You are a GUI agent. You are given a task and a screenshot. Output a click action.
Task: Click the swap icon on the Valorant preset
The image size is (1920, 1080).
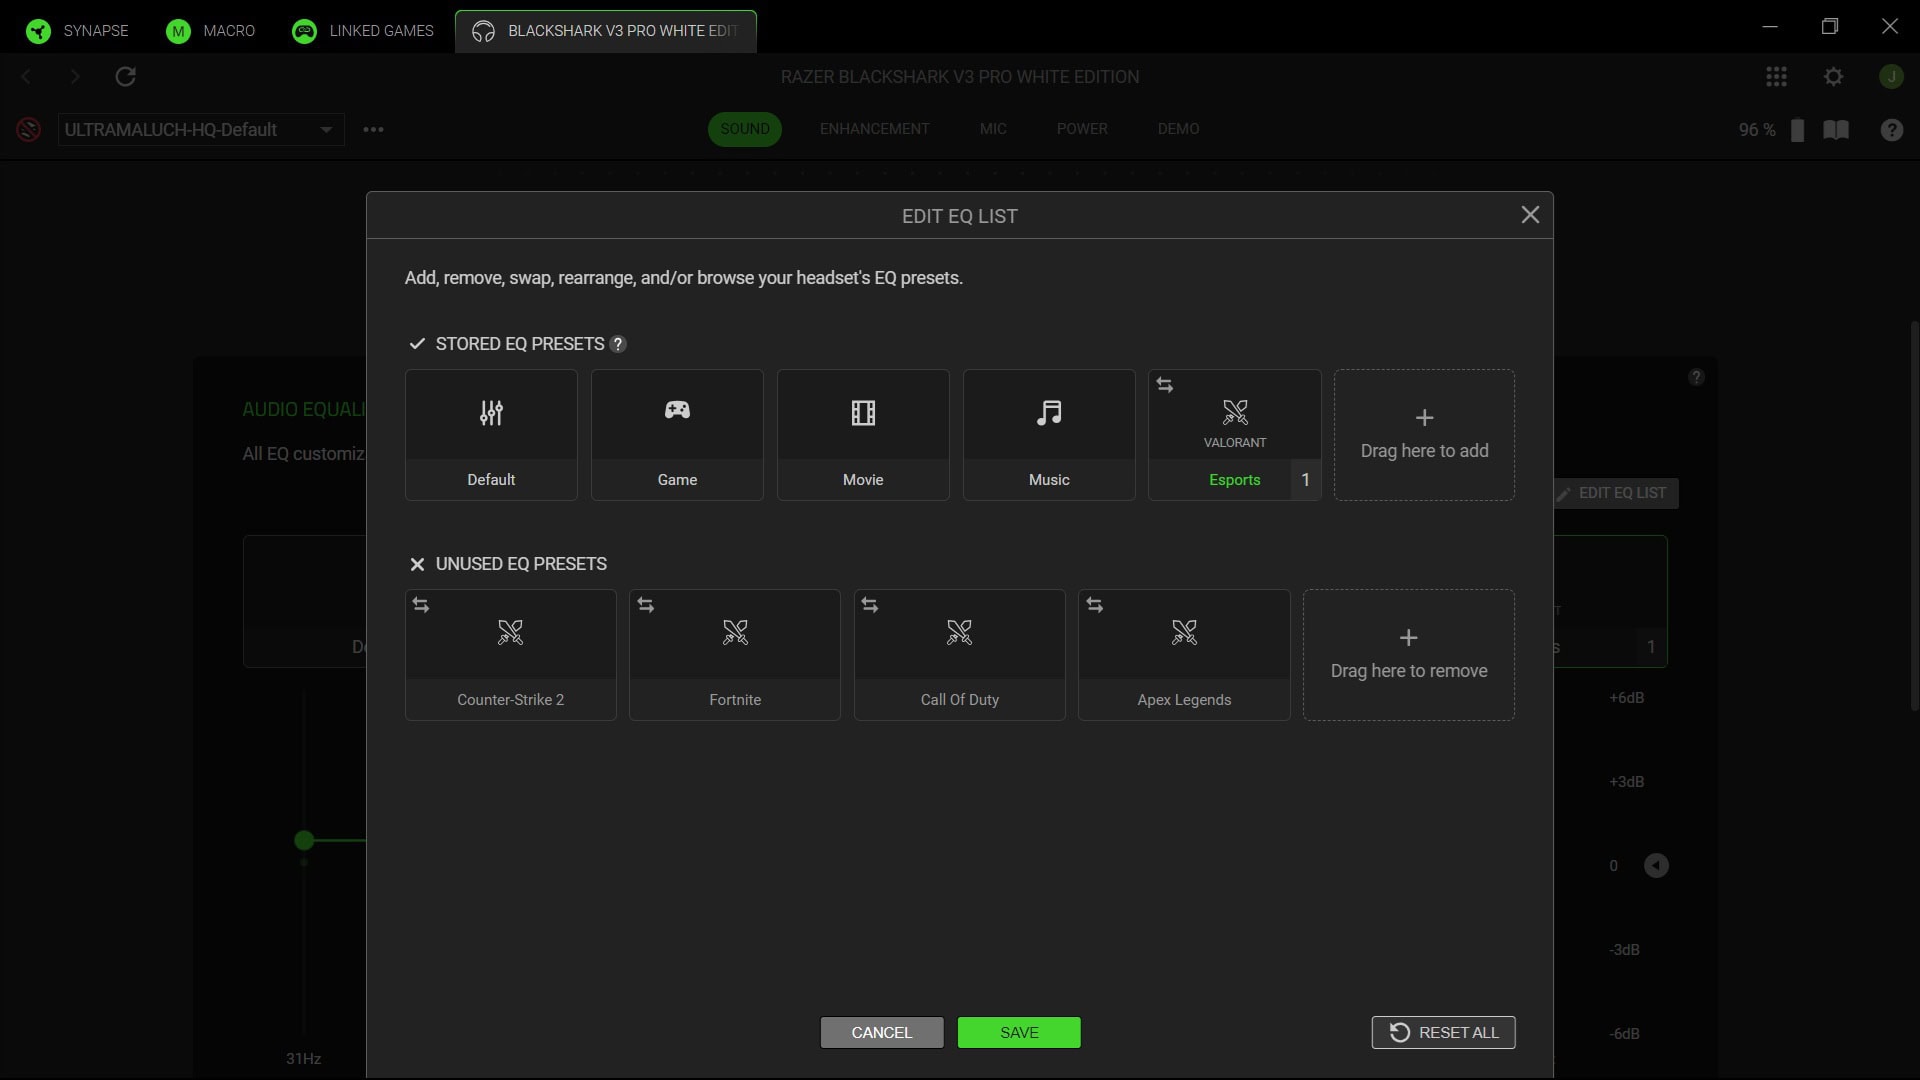click(x=1165, y=385)
